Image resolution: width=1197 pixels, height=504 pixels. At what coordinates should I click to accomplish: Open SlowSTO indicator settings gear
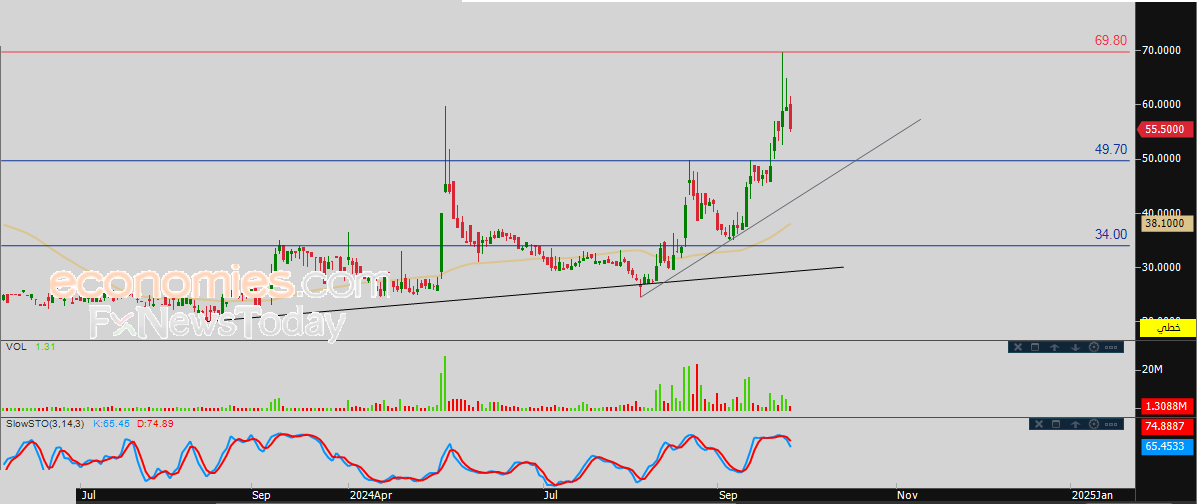[x=1094, y=424]
